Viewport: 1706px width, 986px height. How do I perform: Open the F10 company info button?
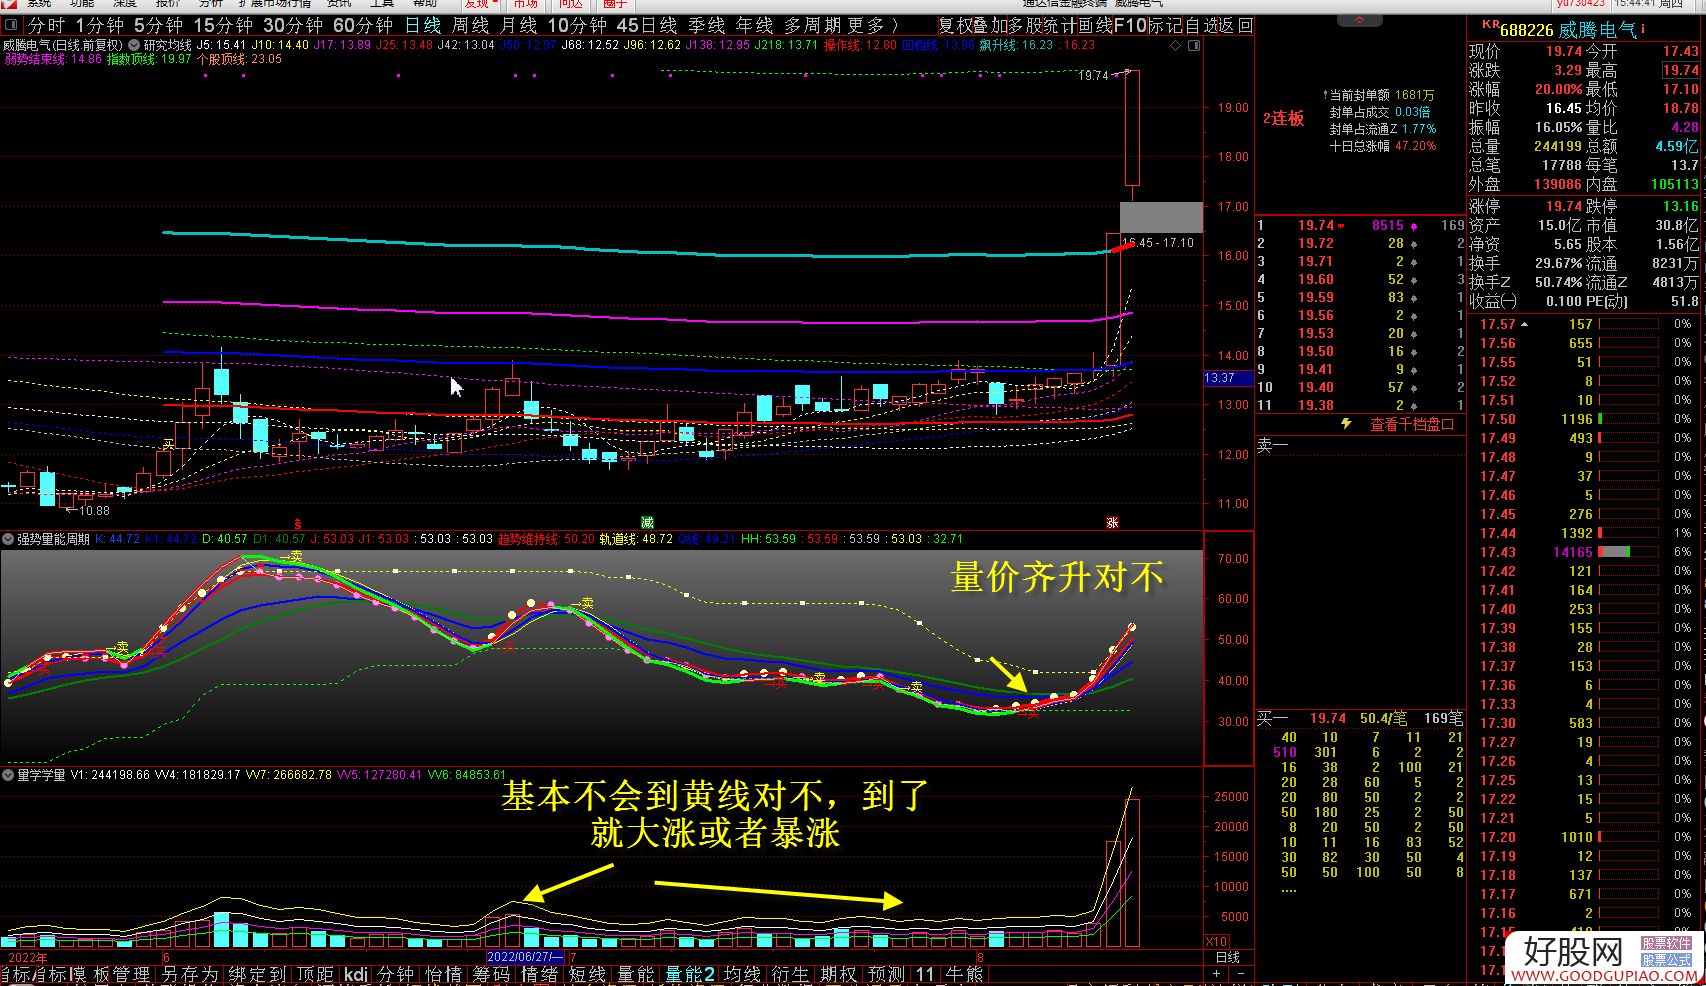coord(1130,25)
